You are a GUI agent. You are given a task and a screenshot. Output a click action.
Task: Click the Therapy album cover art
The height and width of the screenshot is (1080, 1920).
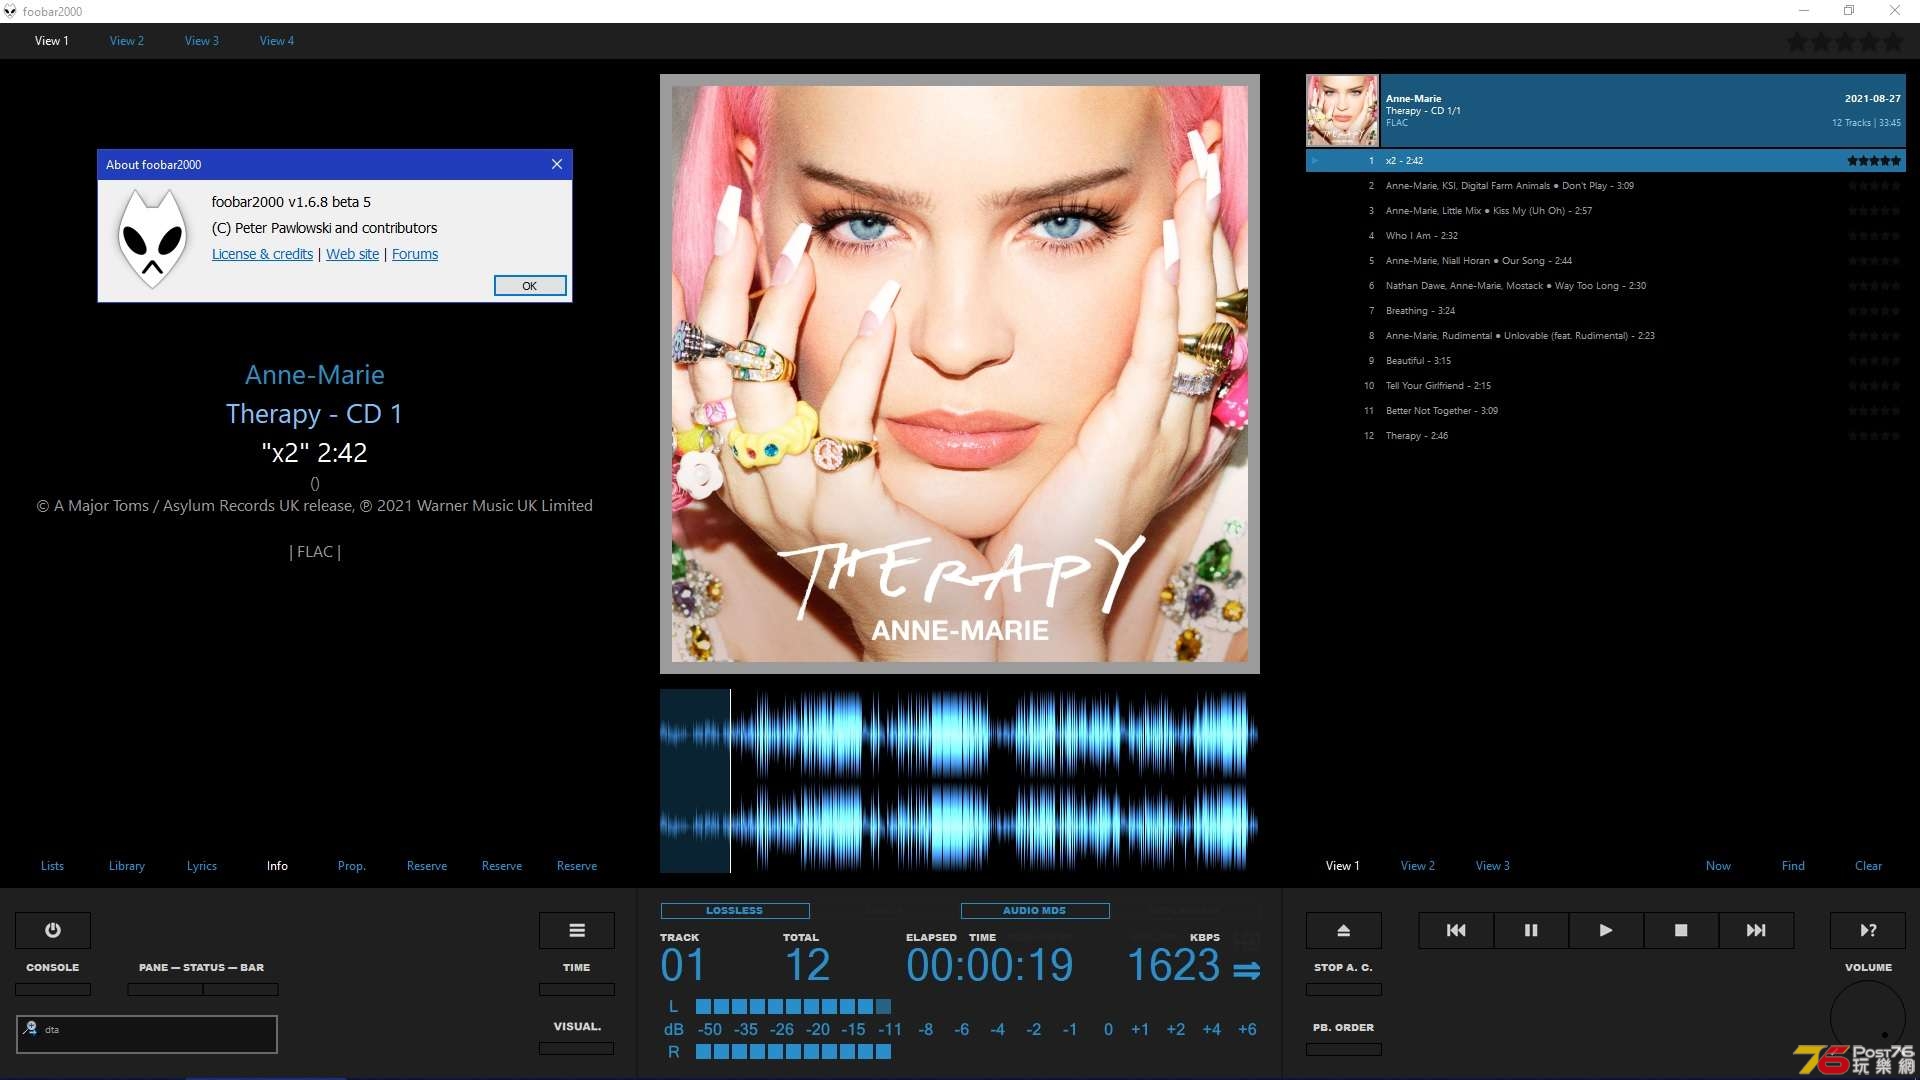click(x=960, y=374)
